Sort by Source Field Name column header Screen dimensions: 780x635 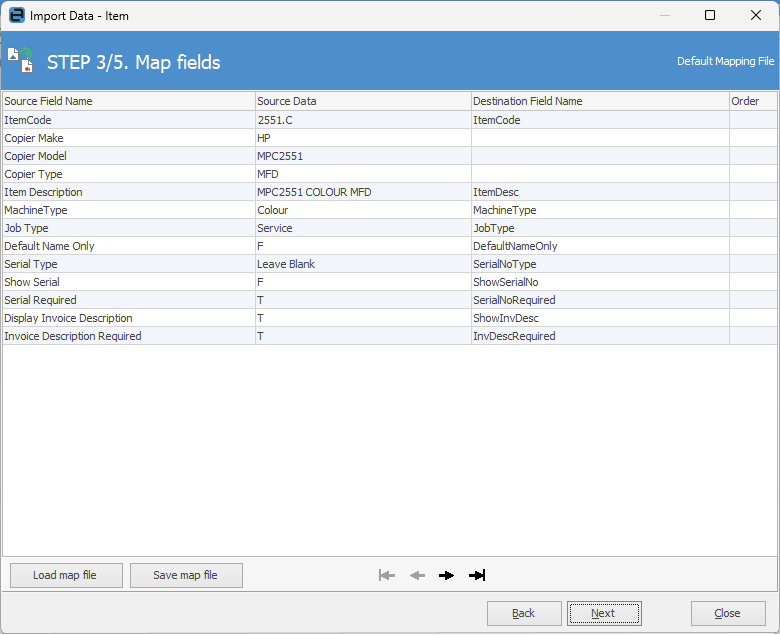pyautogui.click(x=128, y=101)
